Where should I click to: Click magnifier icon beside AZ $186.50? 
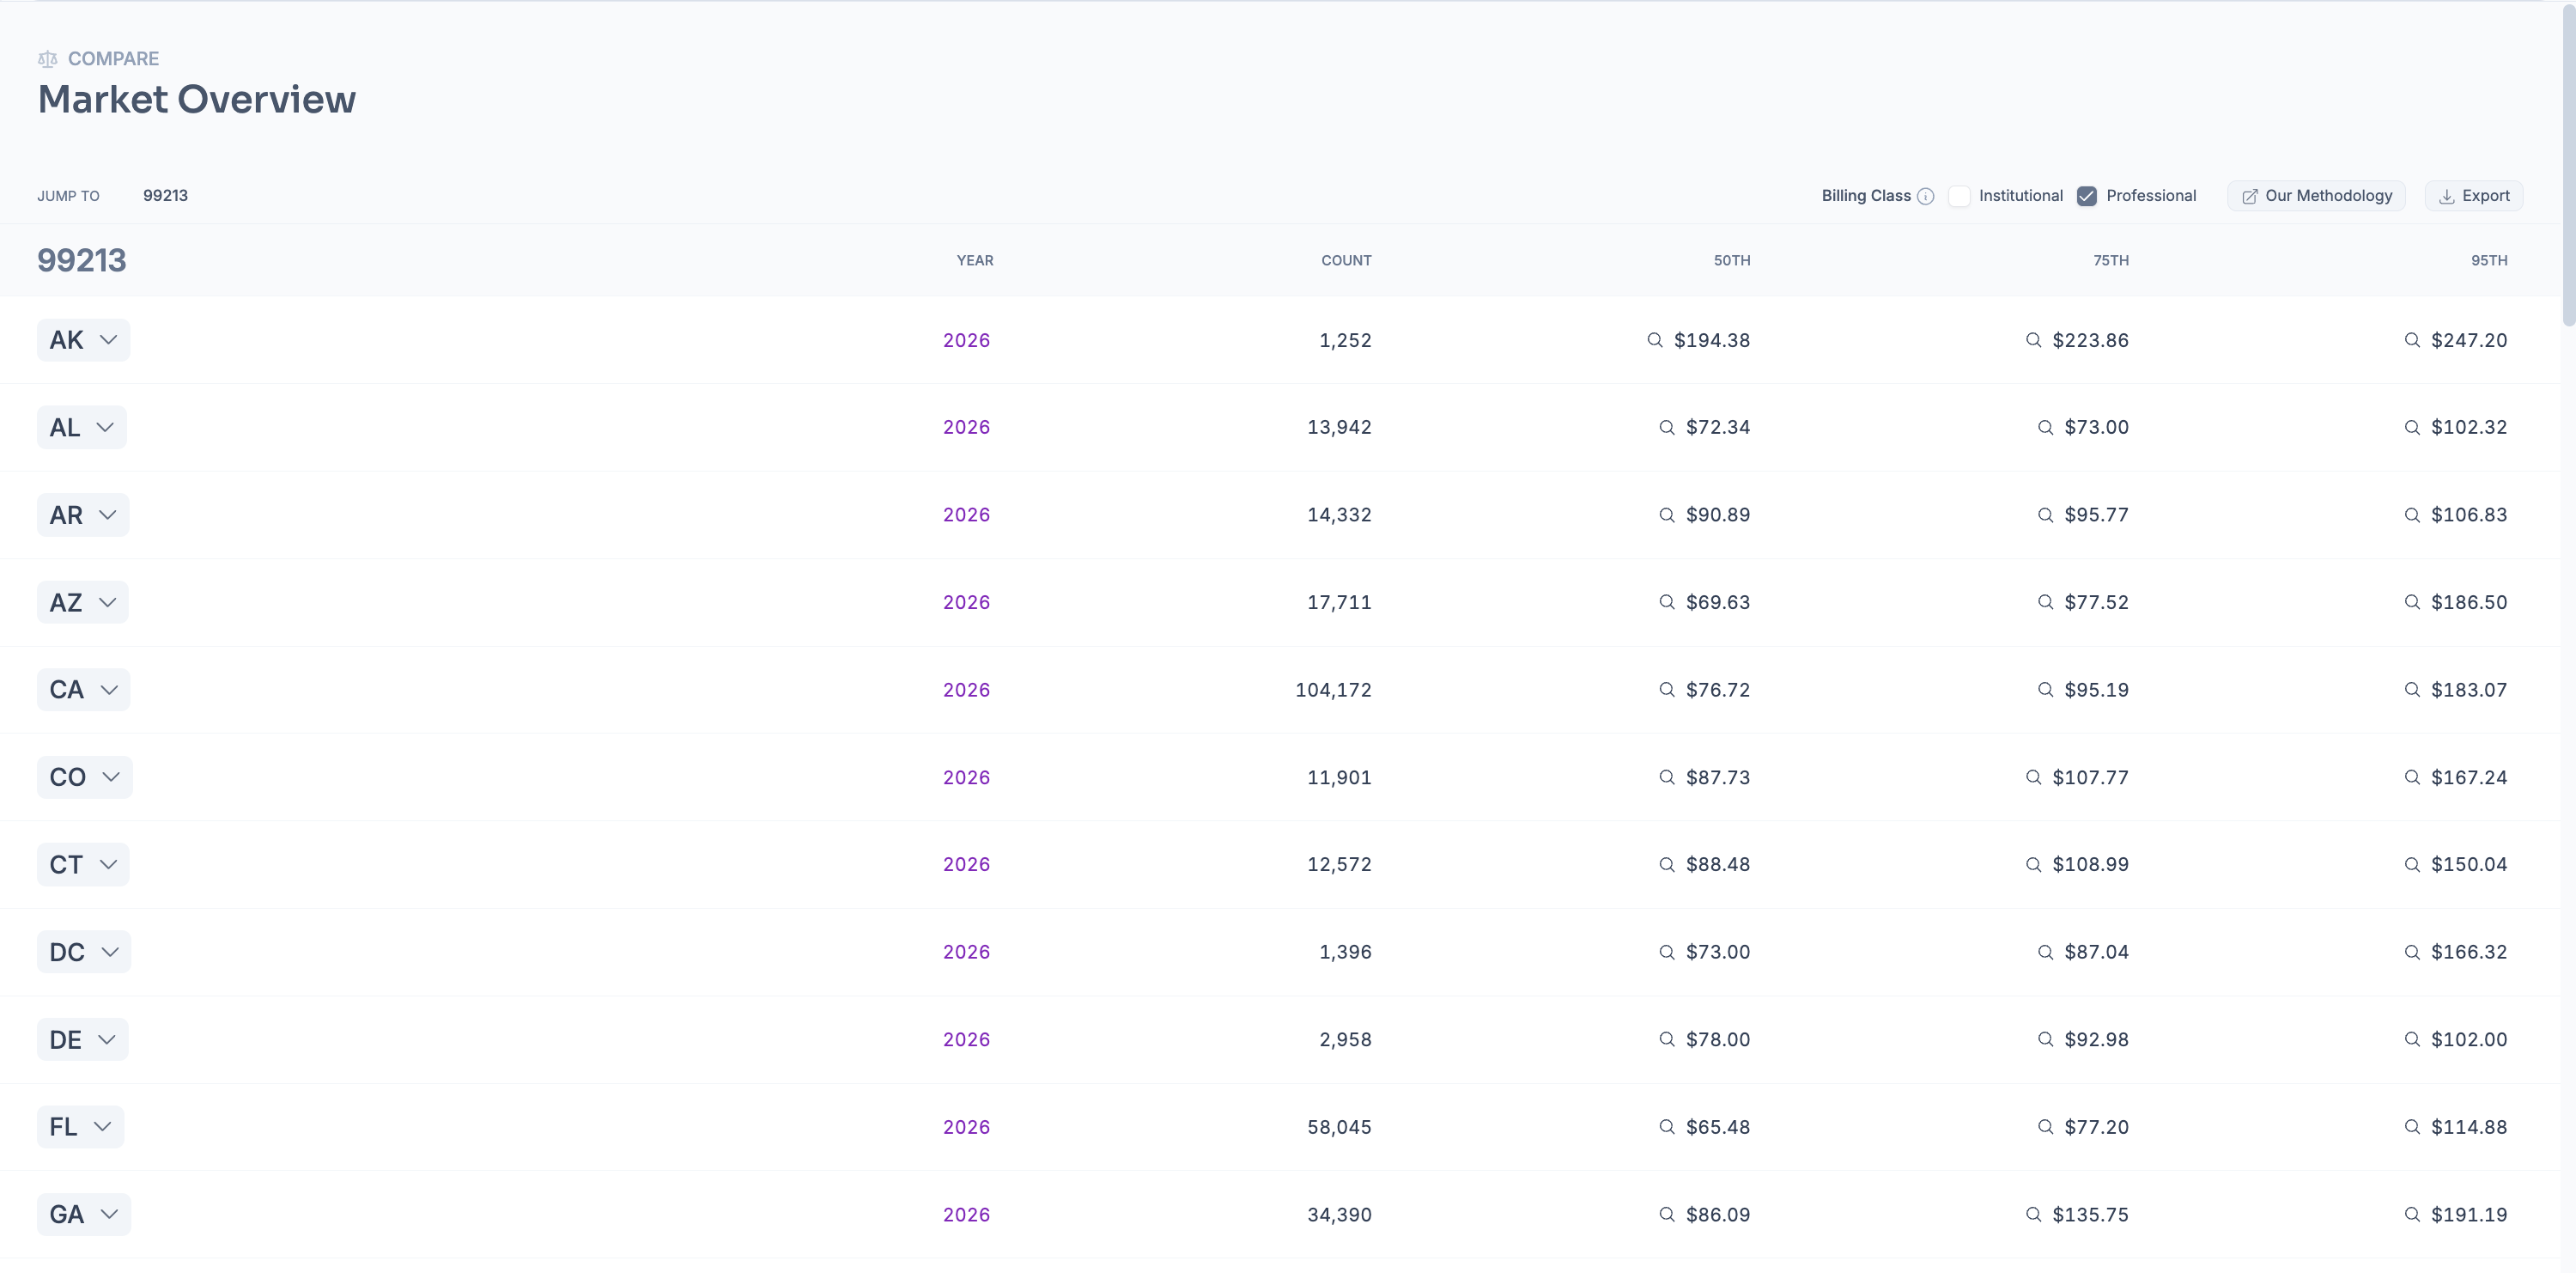click(x=2412, y=602)
